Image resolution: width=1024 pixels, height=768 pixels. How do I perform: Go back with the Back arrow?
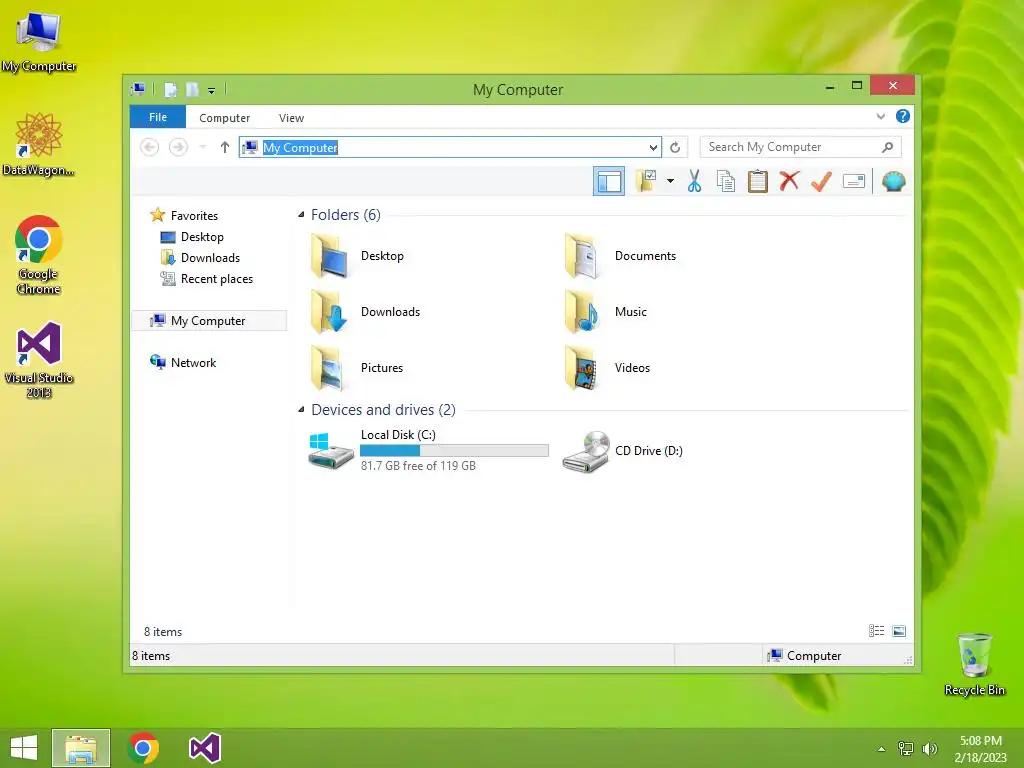150,147
